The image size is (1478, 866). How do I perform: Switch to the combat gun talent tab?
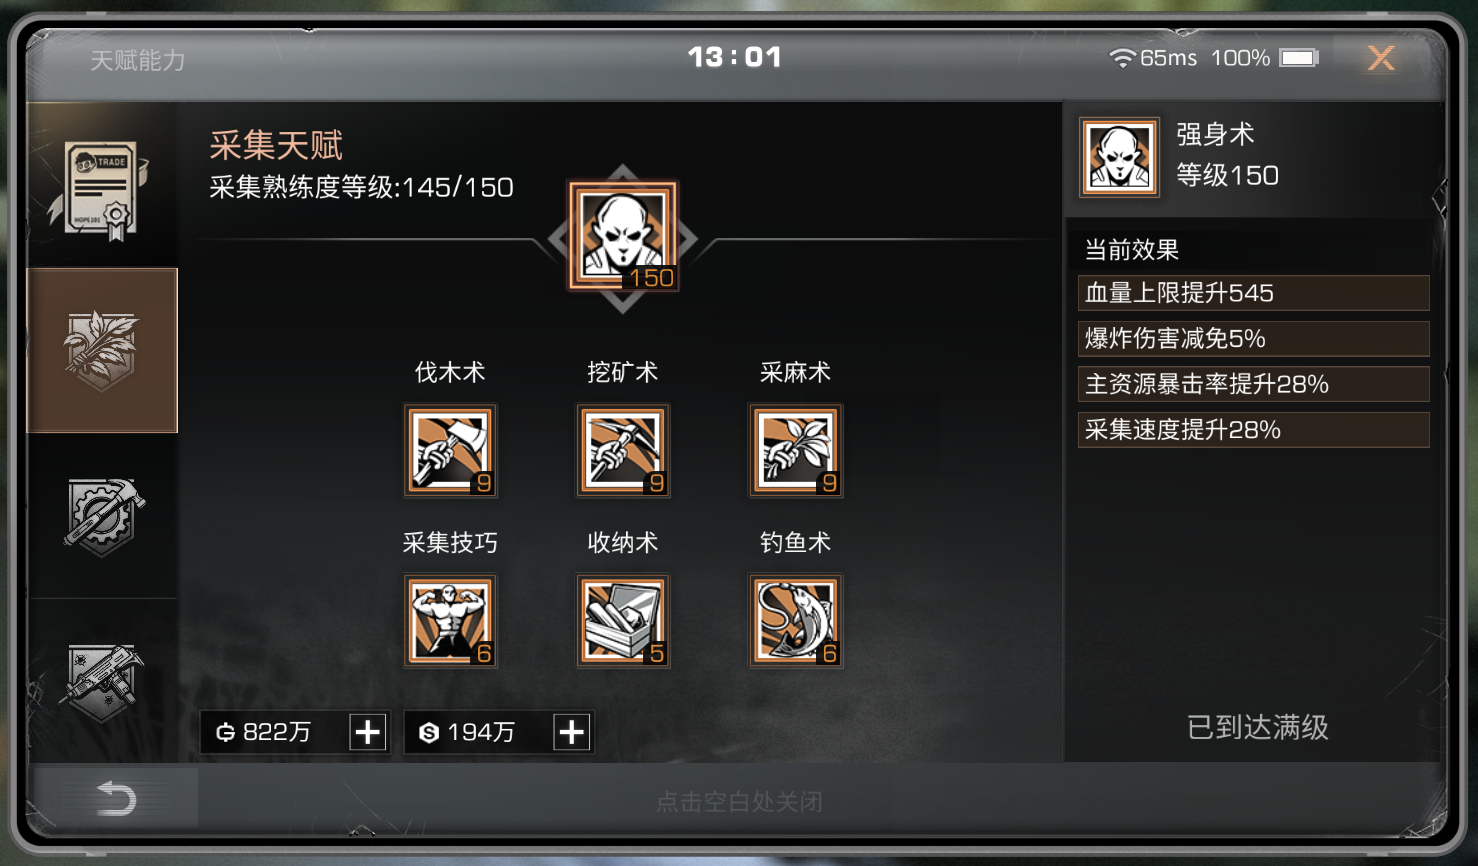[102, 681]
